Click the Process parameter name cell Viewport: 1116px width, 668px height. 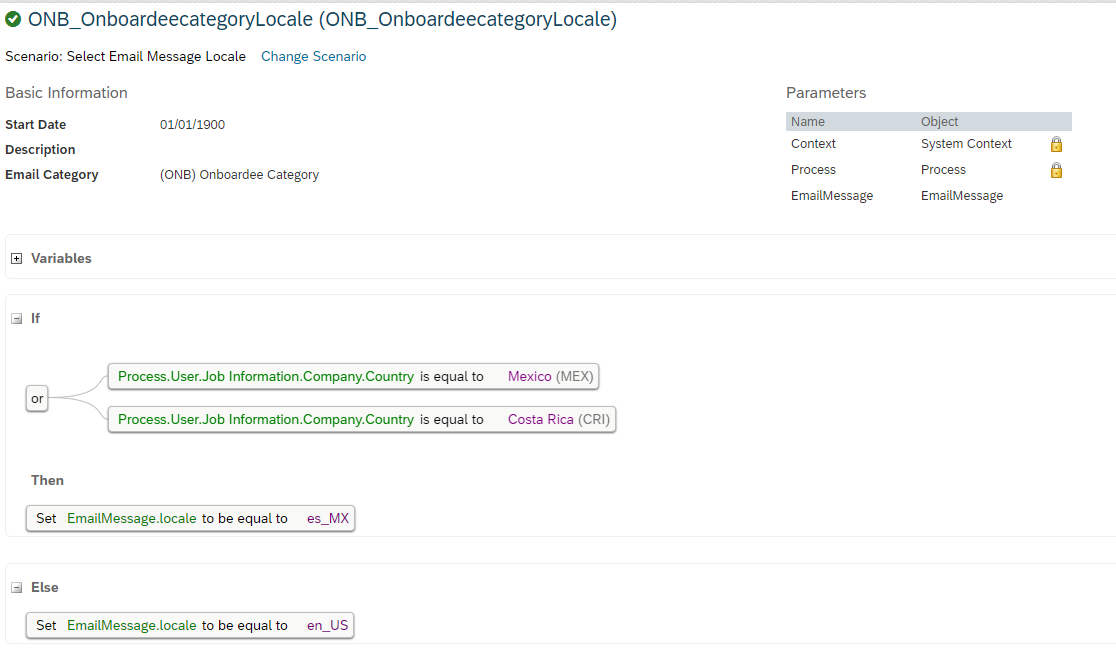[x=813, y=169]
